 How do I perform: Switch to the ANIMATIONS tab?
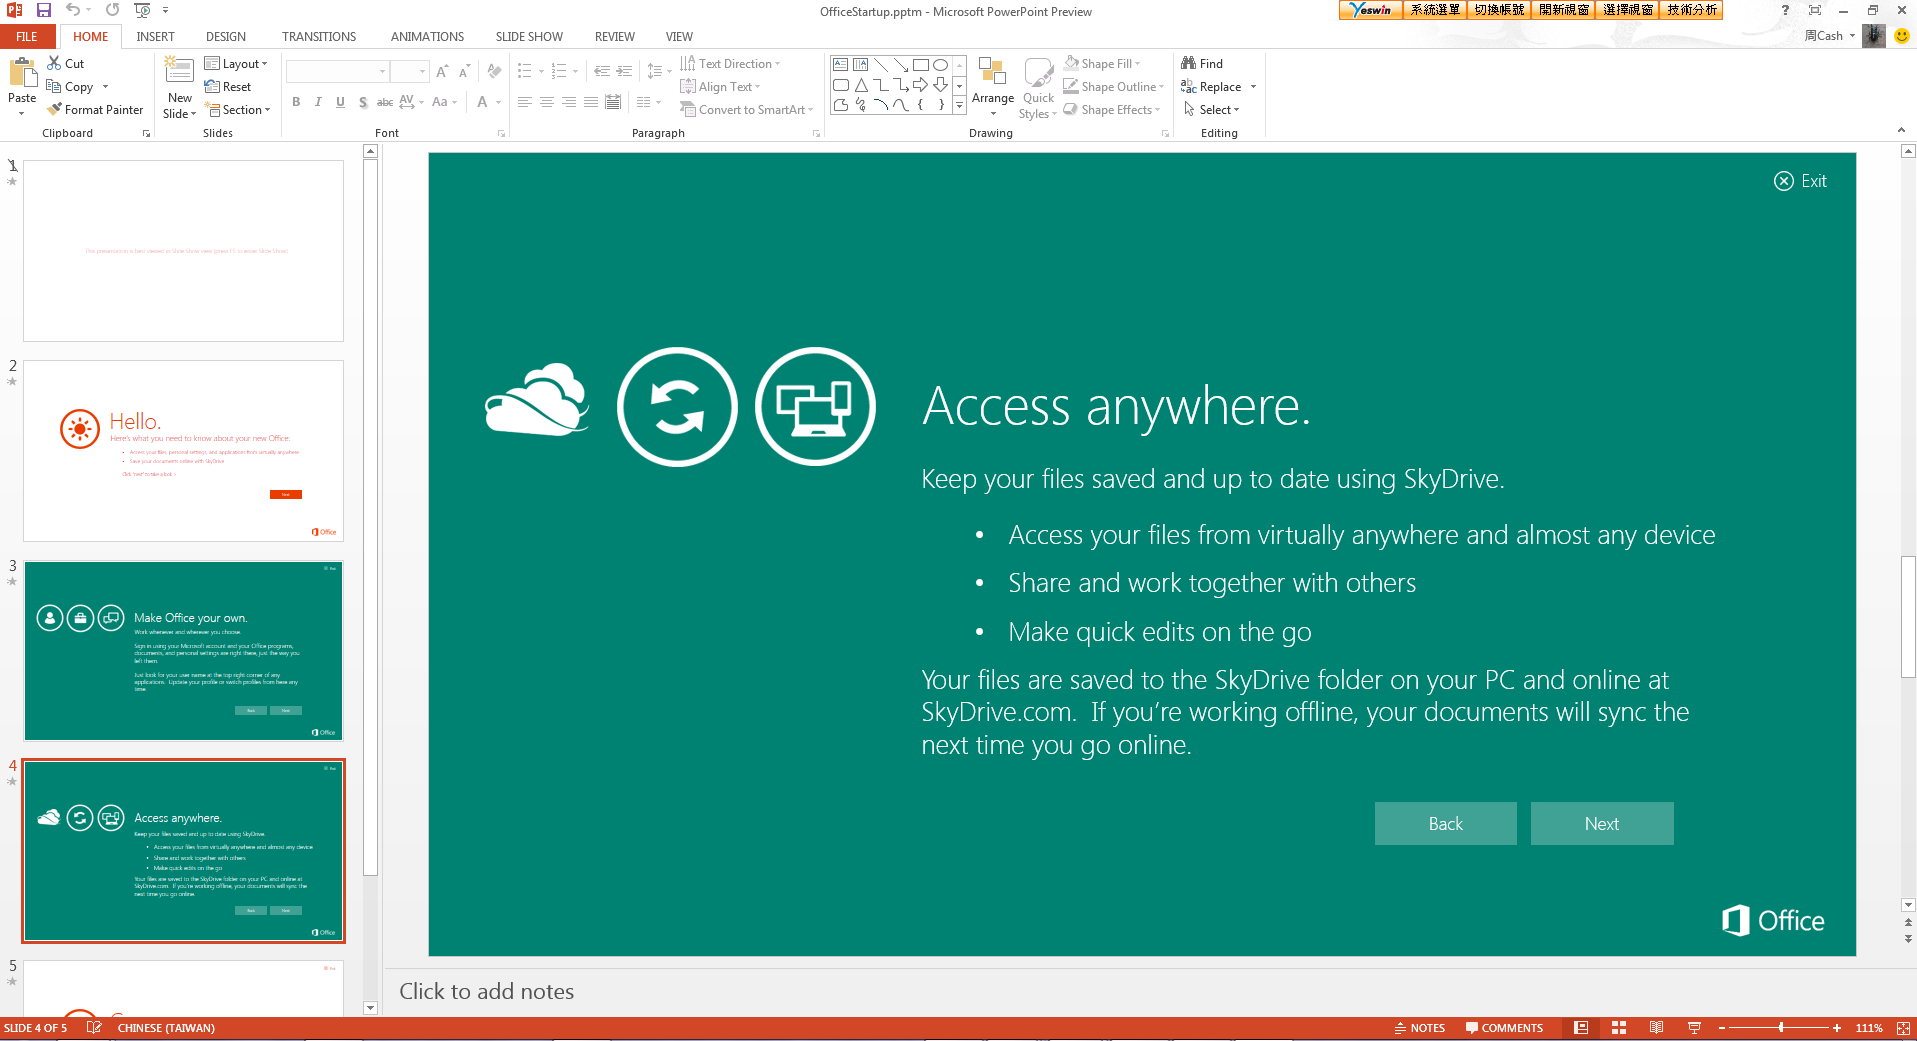(x=427, y=37)
